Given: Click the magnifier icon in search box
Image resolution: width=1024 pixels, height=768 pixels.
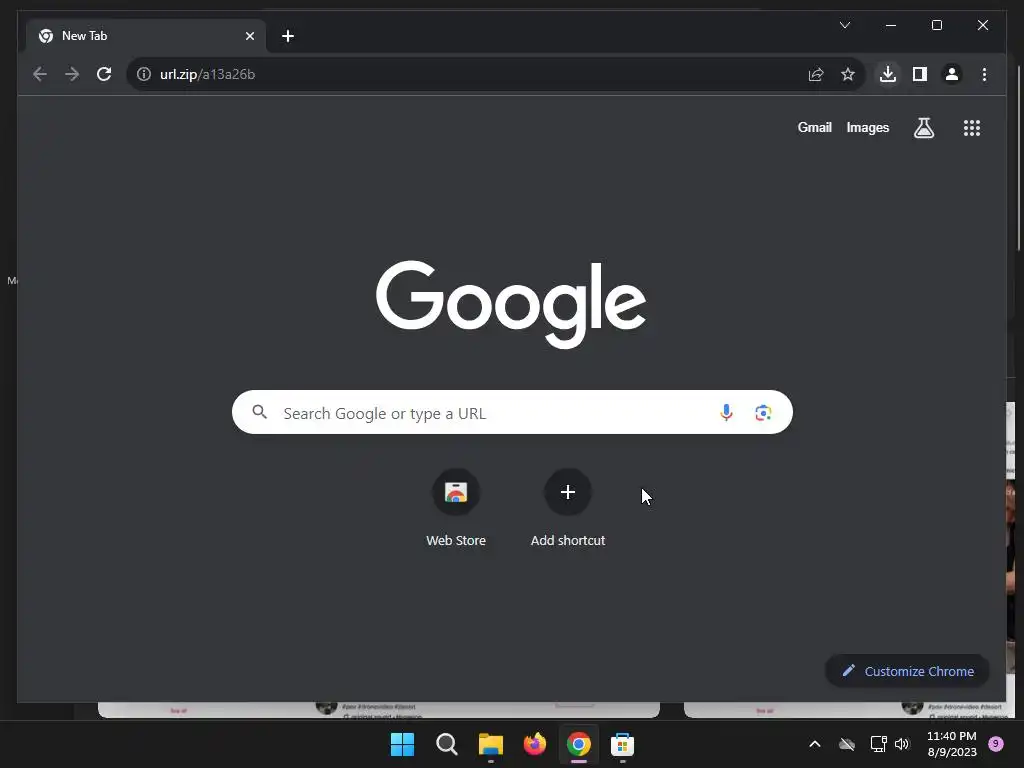Looking at the screenshot, I should pyautogui.click(x=259, y=411).
